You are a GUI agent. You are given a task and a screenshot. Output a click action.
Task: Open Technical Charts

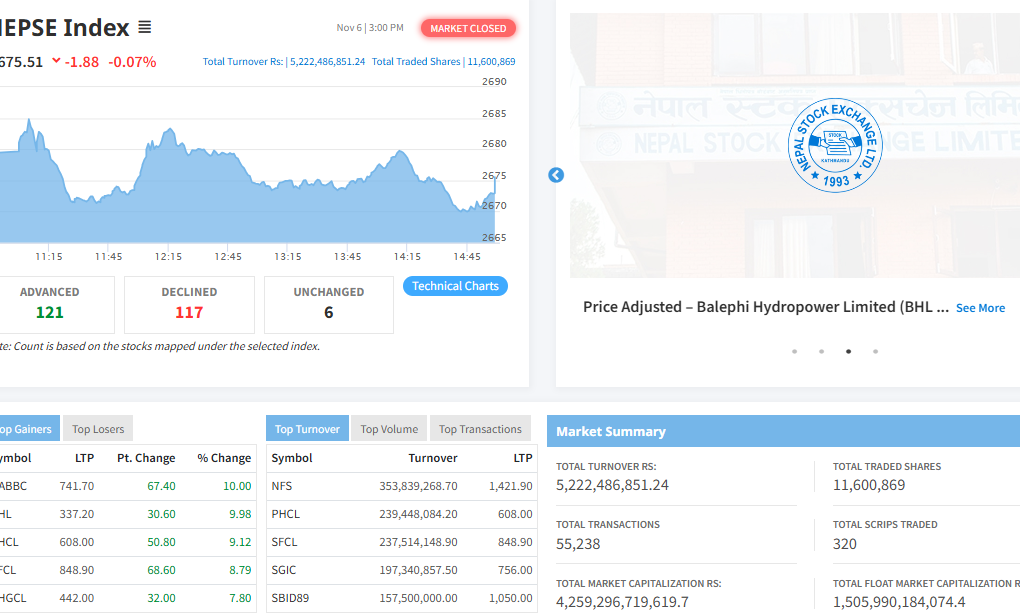[x=455, y=286]
